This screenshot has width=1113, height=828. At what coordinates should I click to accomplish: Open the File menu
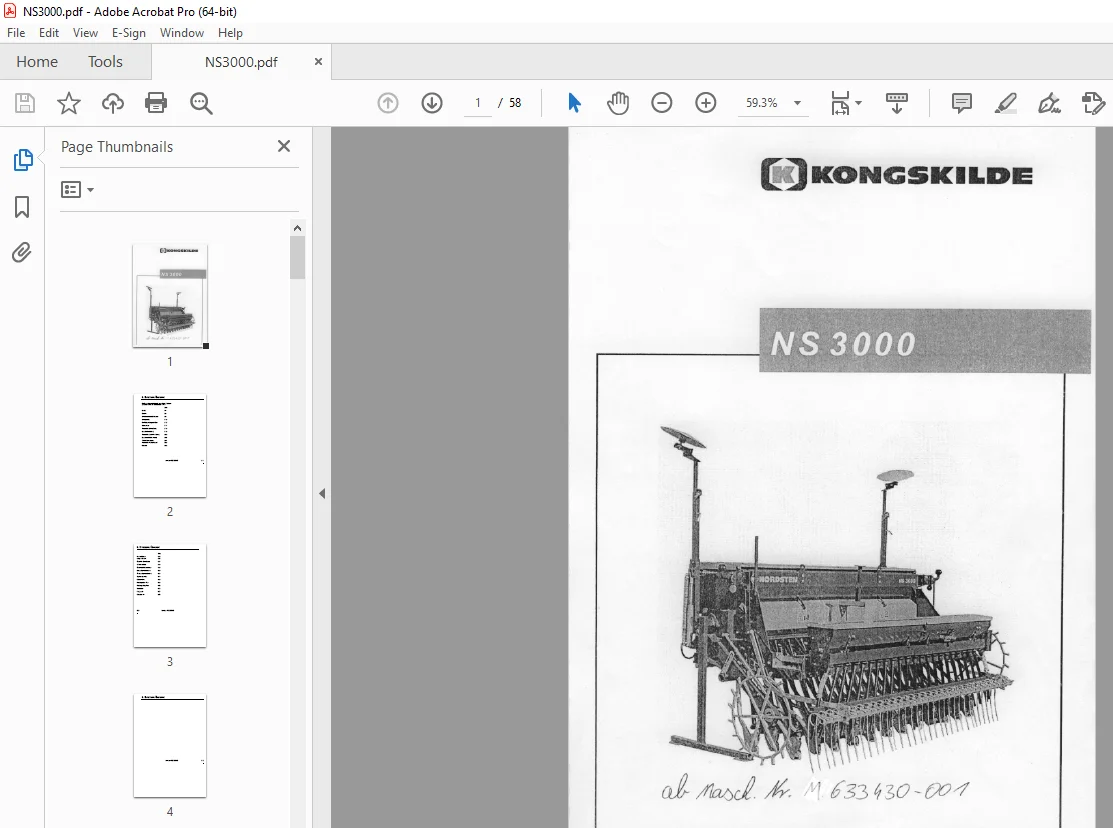pyautogui.click(x=16, y=33)
